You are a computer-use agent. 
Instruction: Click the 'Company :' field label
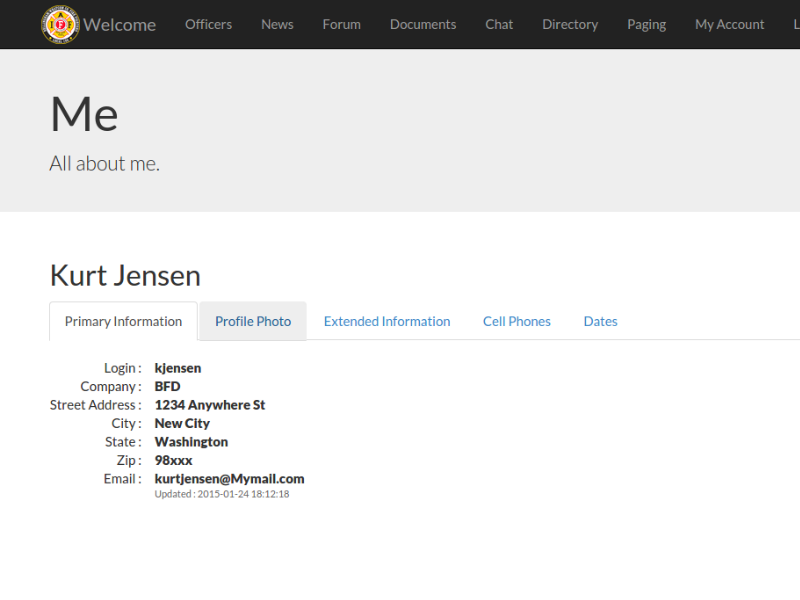(x=111, y=387)
